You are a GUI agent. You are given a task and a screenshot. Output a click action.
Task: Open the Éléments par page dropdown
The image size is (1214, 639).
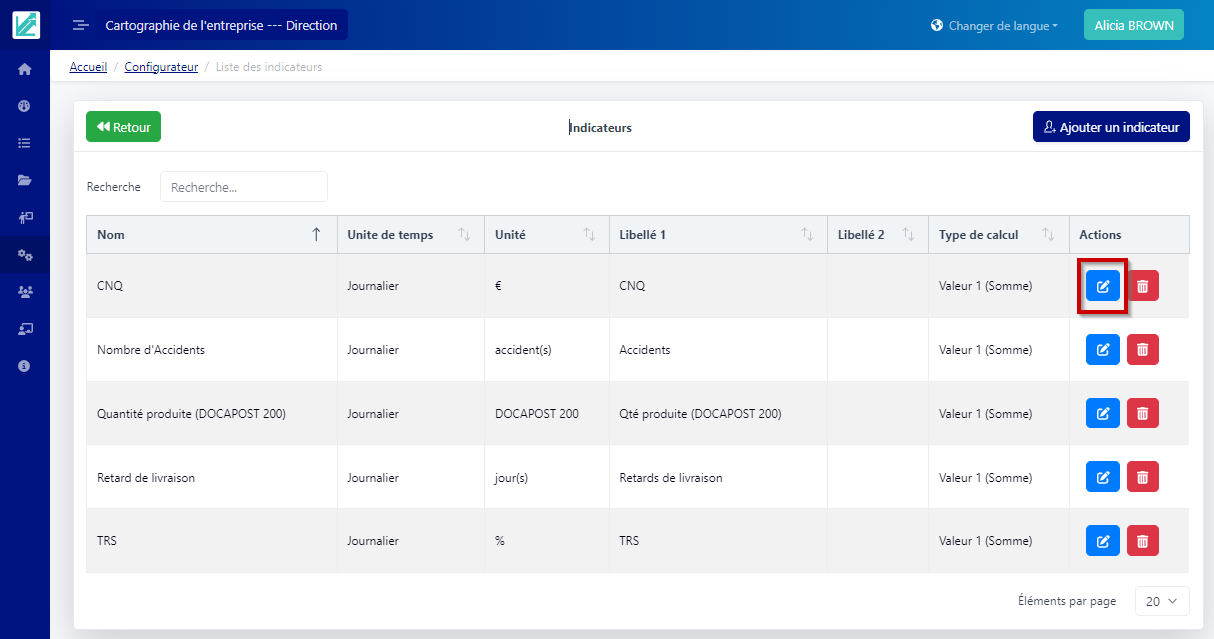point(1161,601)
